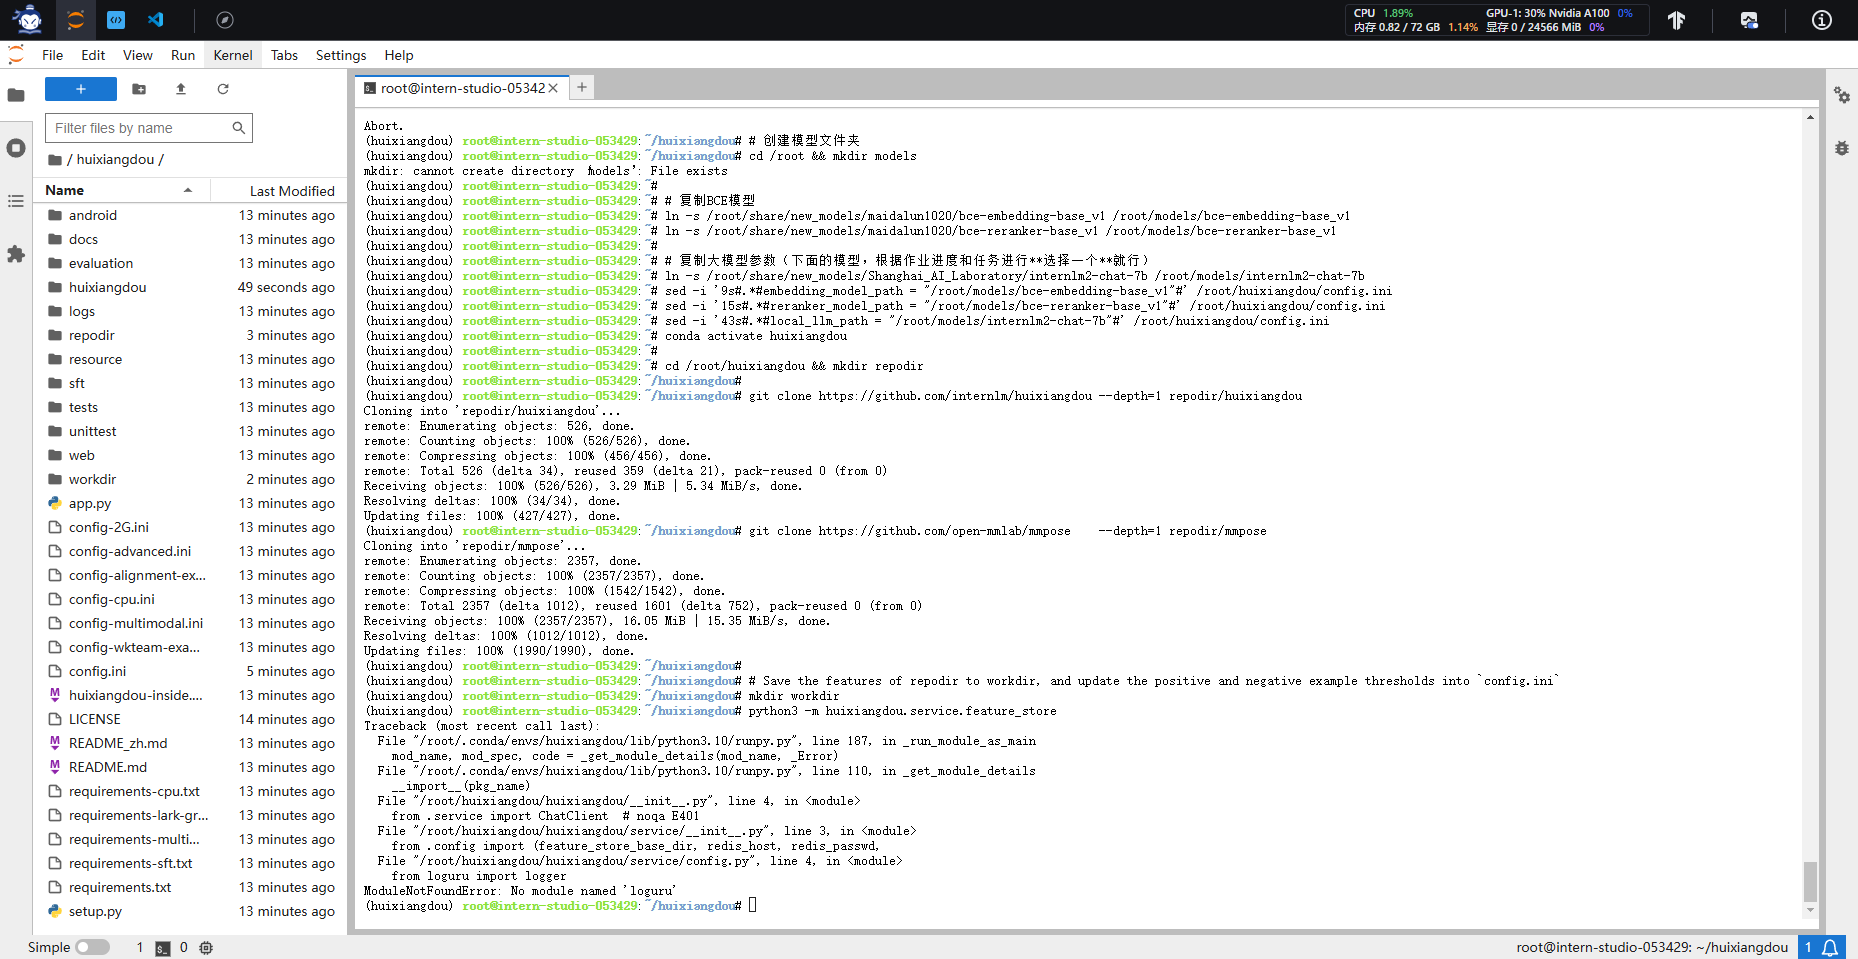Screen dimensions: 1858x959
Task: Click the CPU and memory usage monitor
Action: [1415, 20]
